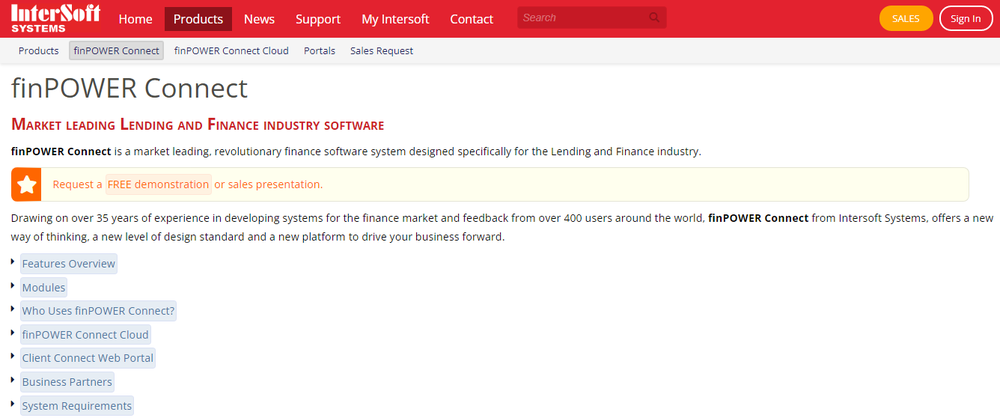Expand the Features Overview arrow
Screen dimensions: 1000x419
coord(13,261)
